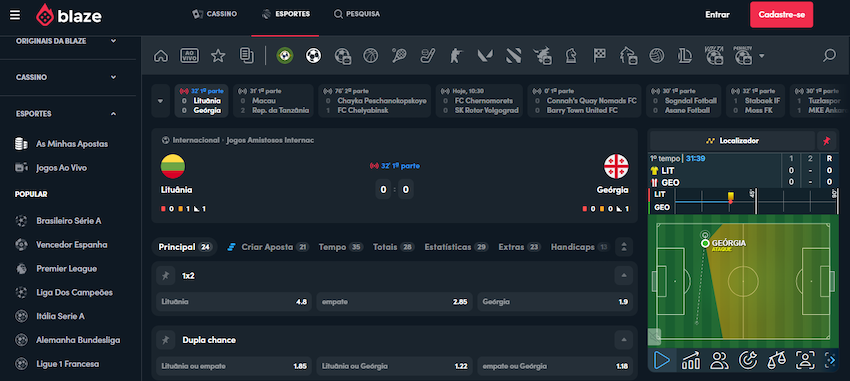
Task: Click the Entrar login button
Action: (x=717, y=15)
